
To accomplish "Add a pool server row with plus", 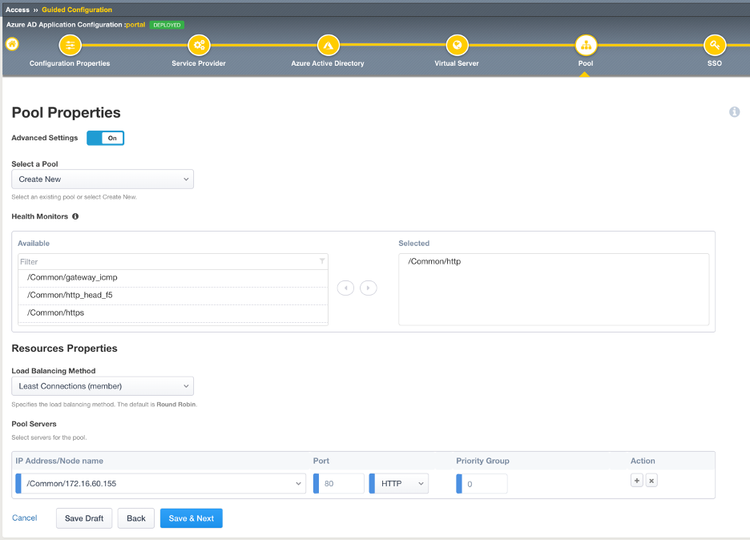I will coord(636,481).
